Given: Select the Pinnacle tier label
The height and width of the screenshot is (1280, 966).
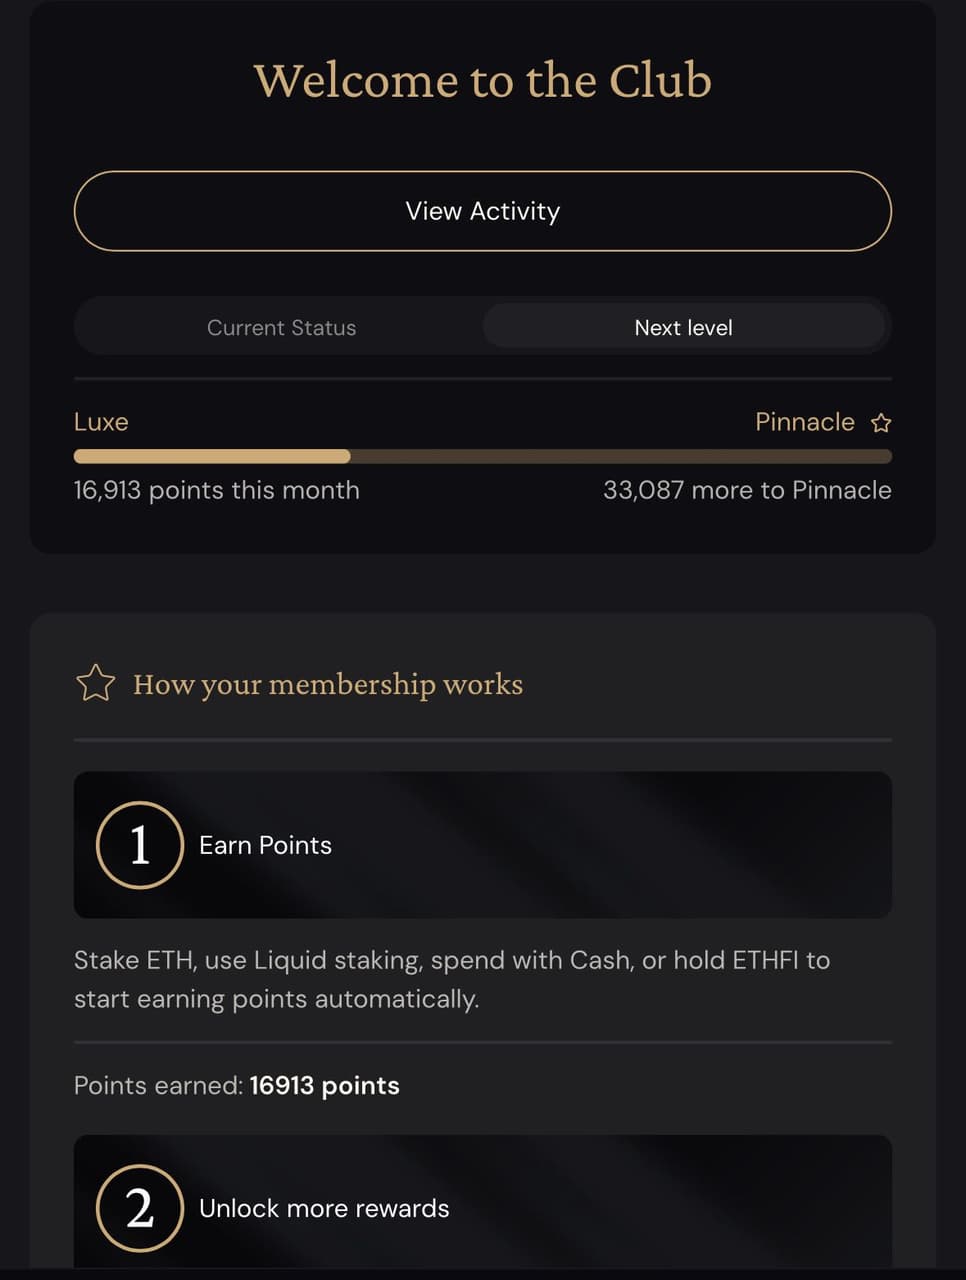Looking at the screenshot, I should (x=804, y=422).
